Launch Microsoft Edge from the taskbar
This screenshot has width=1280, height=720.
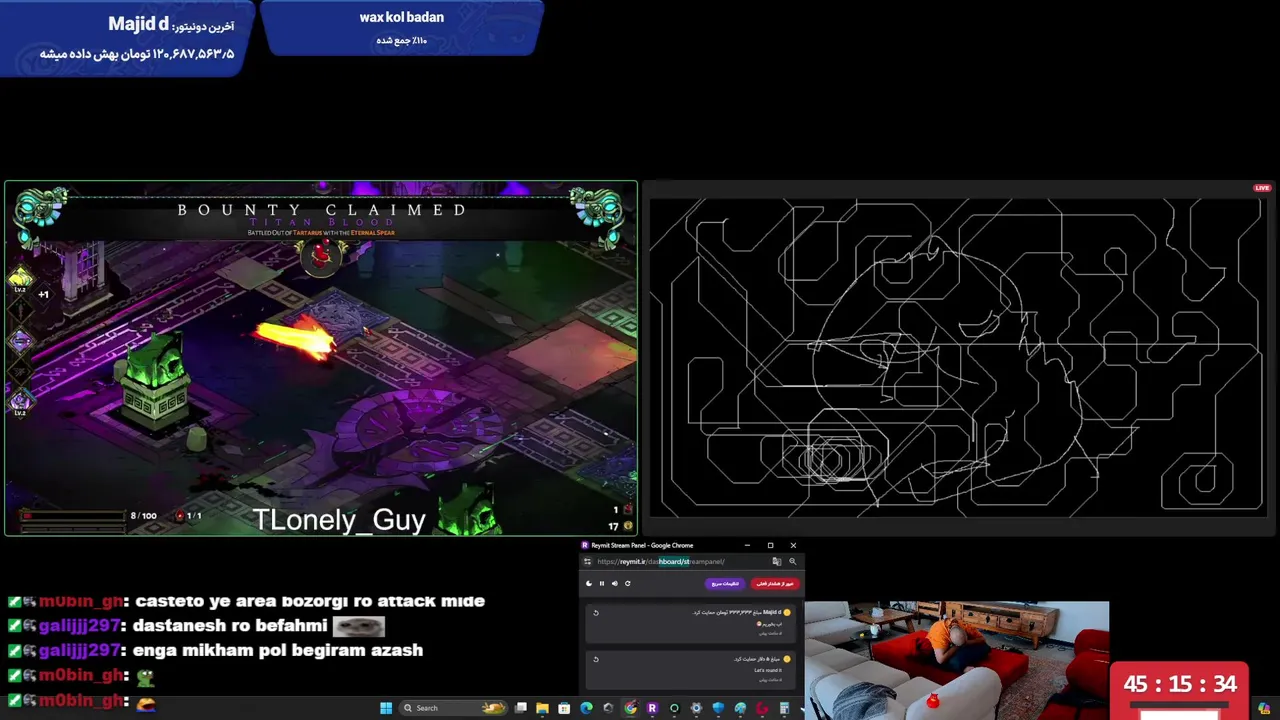(x=586, y=708)
